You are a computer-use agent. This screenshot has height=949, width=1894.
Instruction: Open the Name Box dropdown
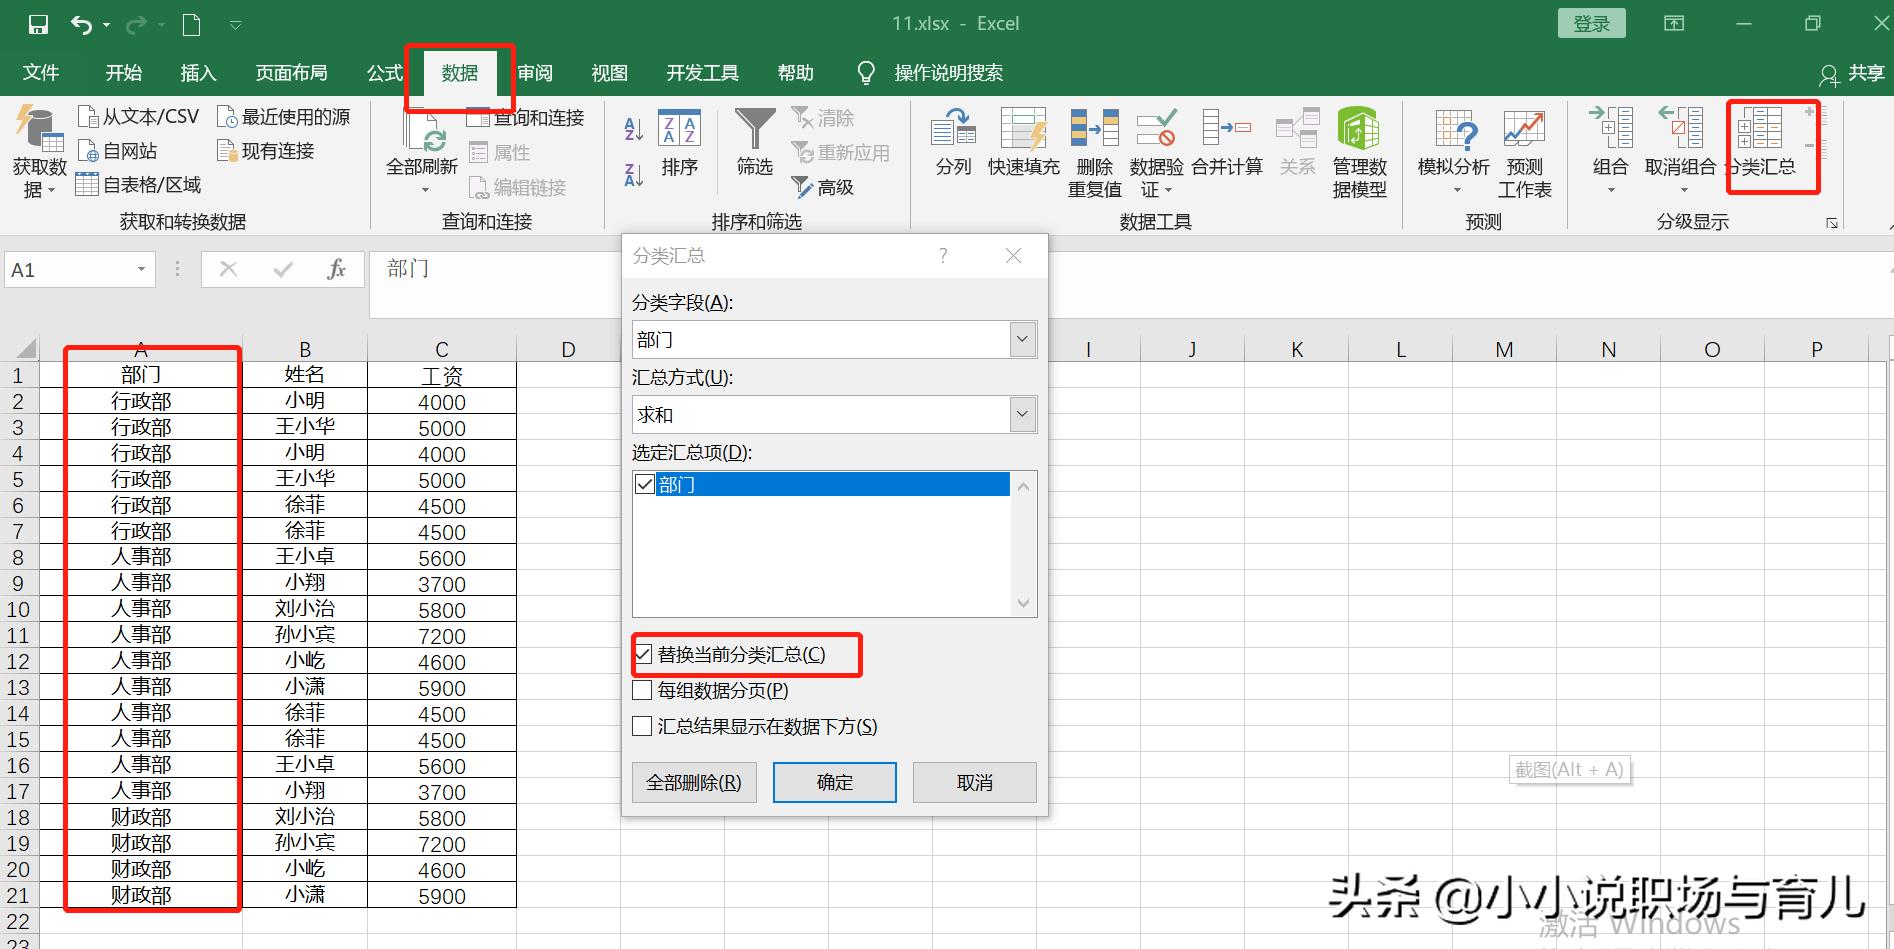140,269
